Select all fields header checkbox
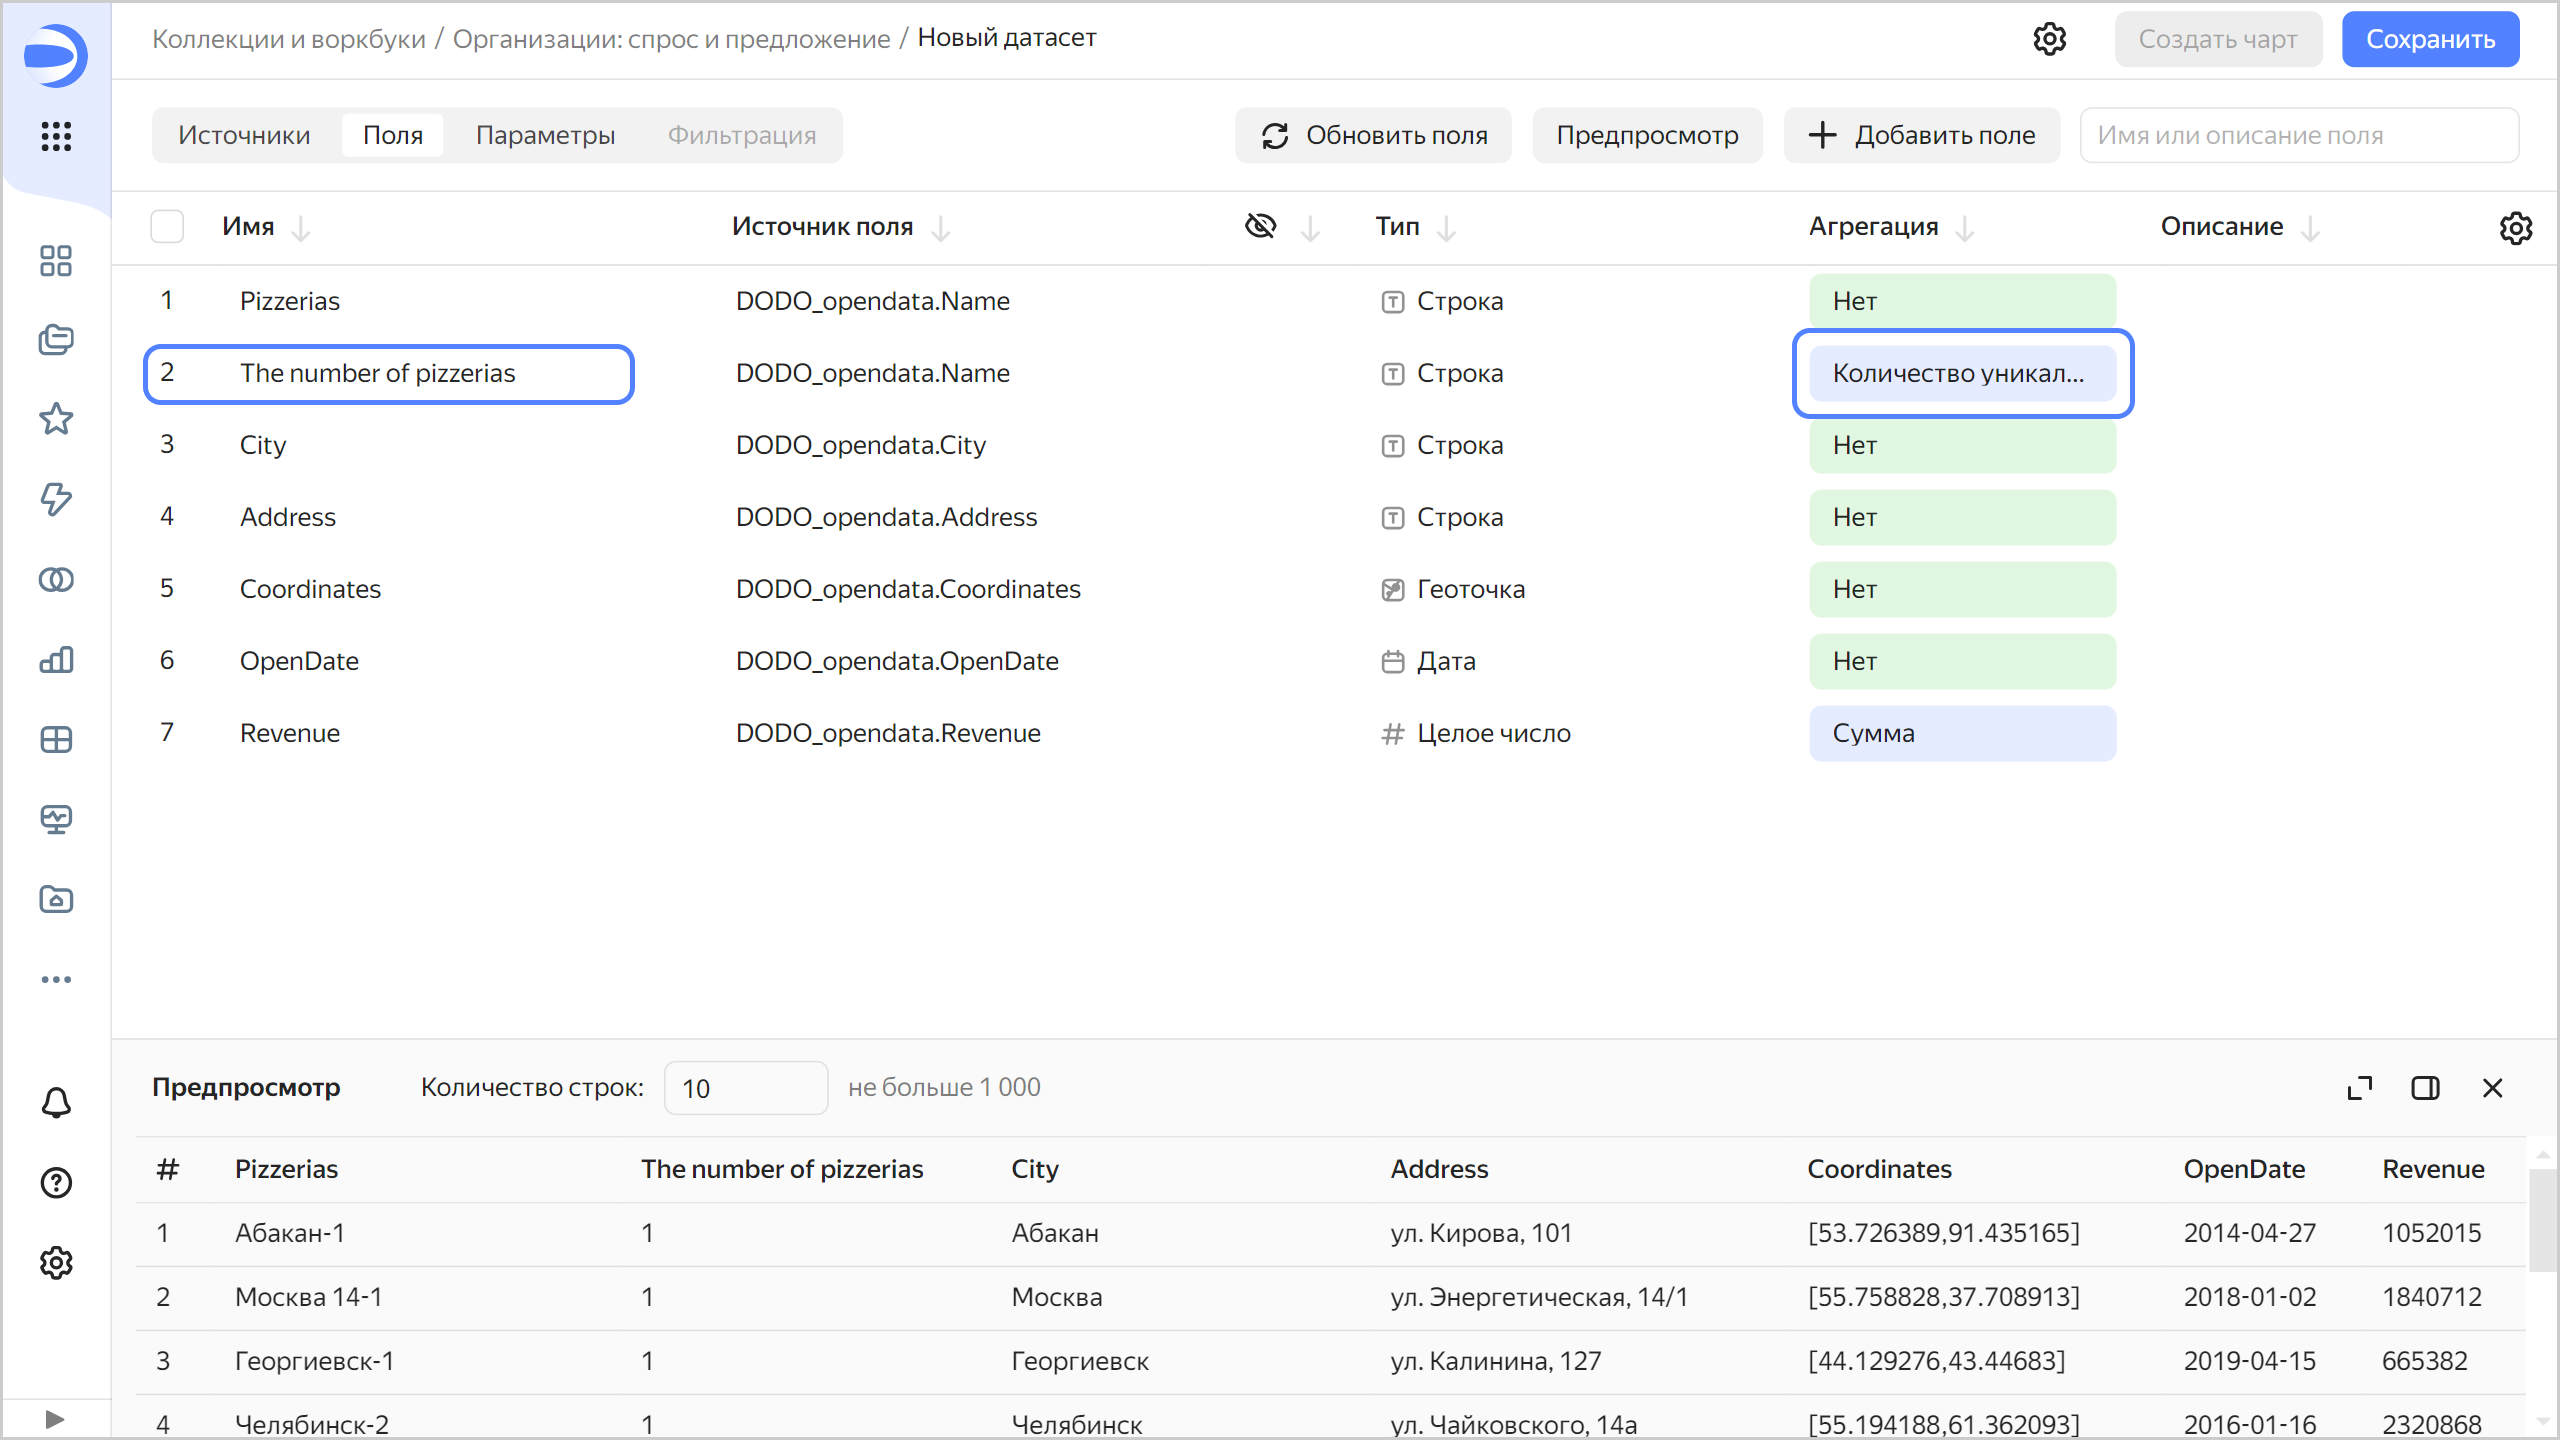 coord(167,227)
